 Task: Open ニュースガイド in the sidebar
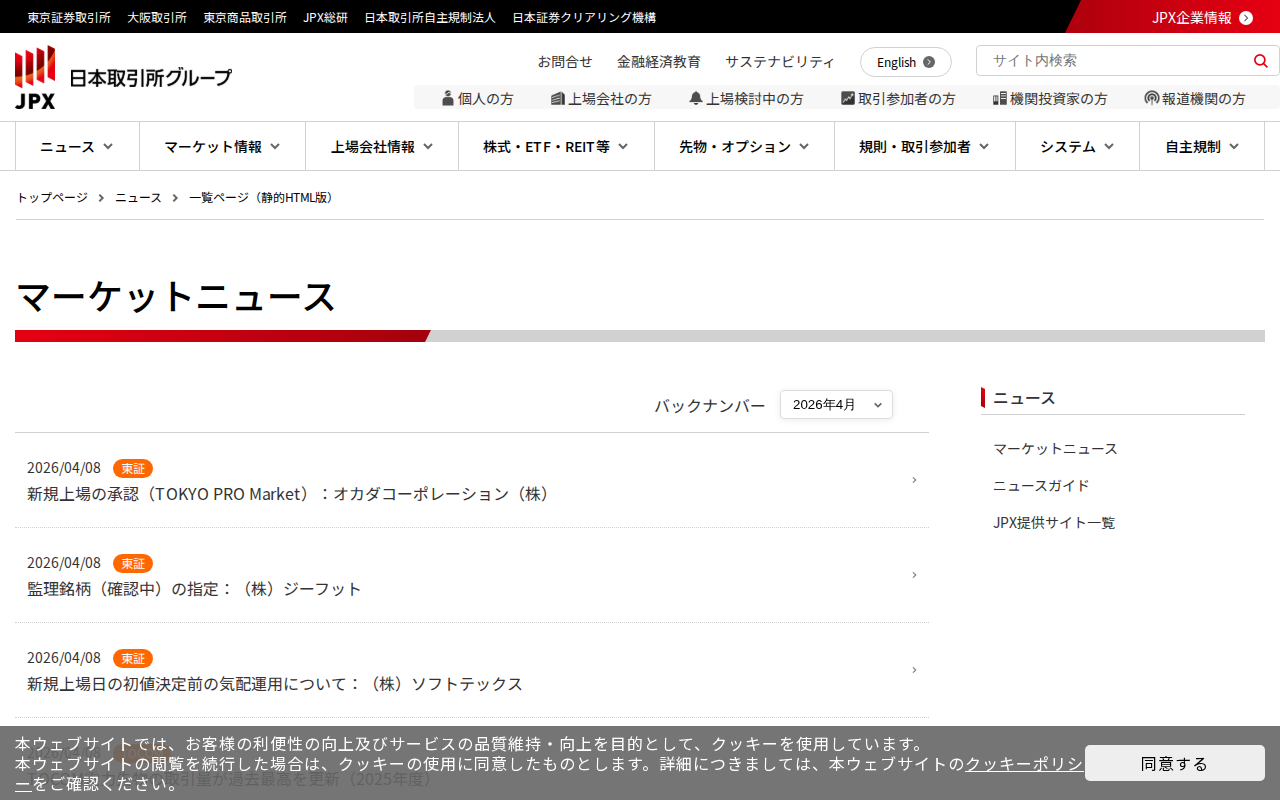tap(1041, 485)
